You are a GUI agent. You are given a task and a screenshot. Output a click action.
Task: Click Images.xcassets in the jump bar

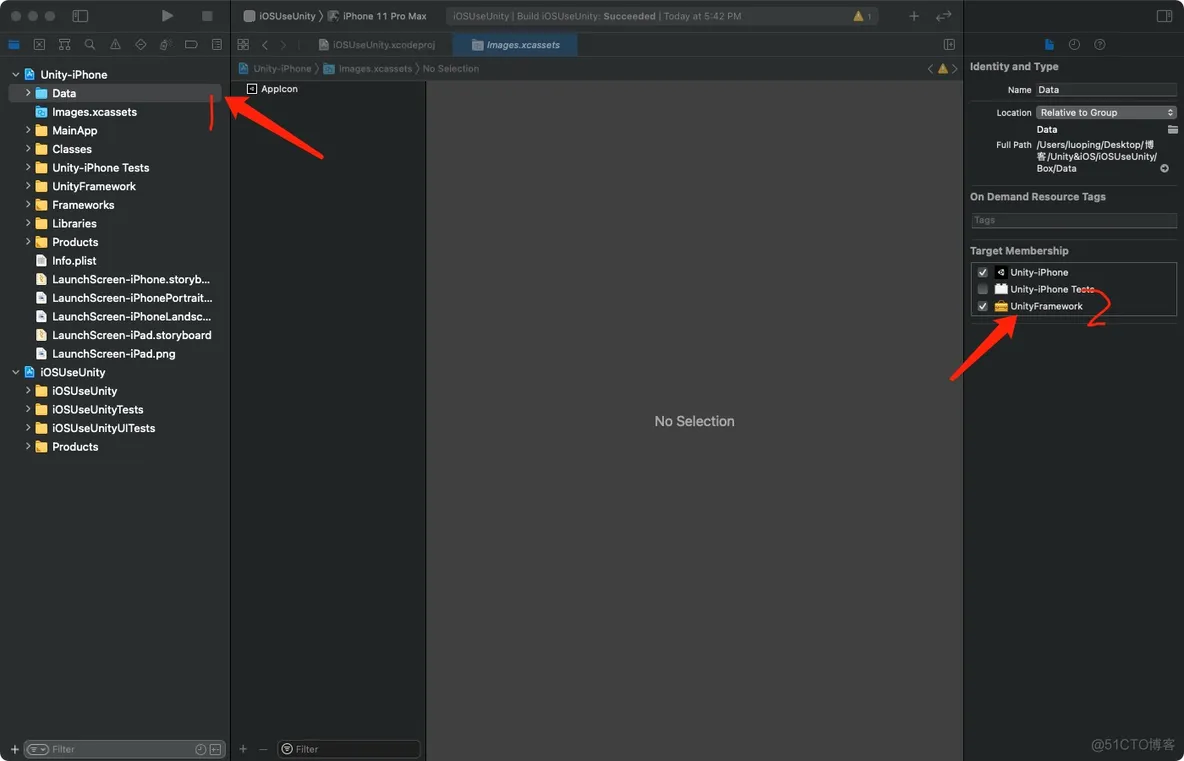(368, 69)
